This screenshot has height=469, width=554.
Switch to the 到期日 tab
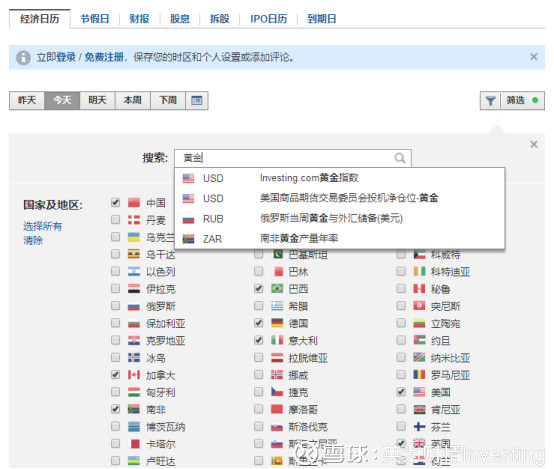322,18
